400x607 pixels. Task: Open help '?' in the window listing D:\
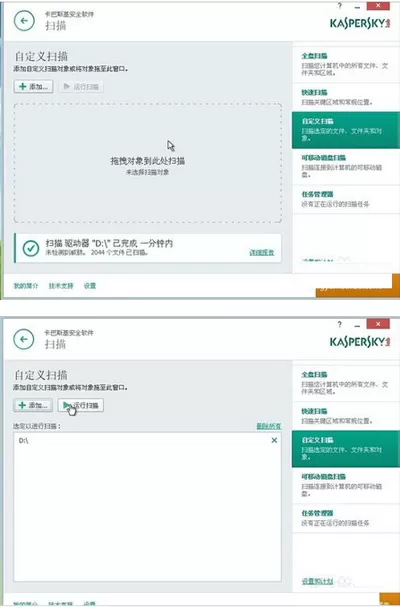[x=340, y=324]
